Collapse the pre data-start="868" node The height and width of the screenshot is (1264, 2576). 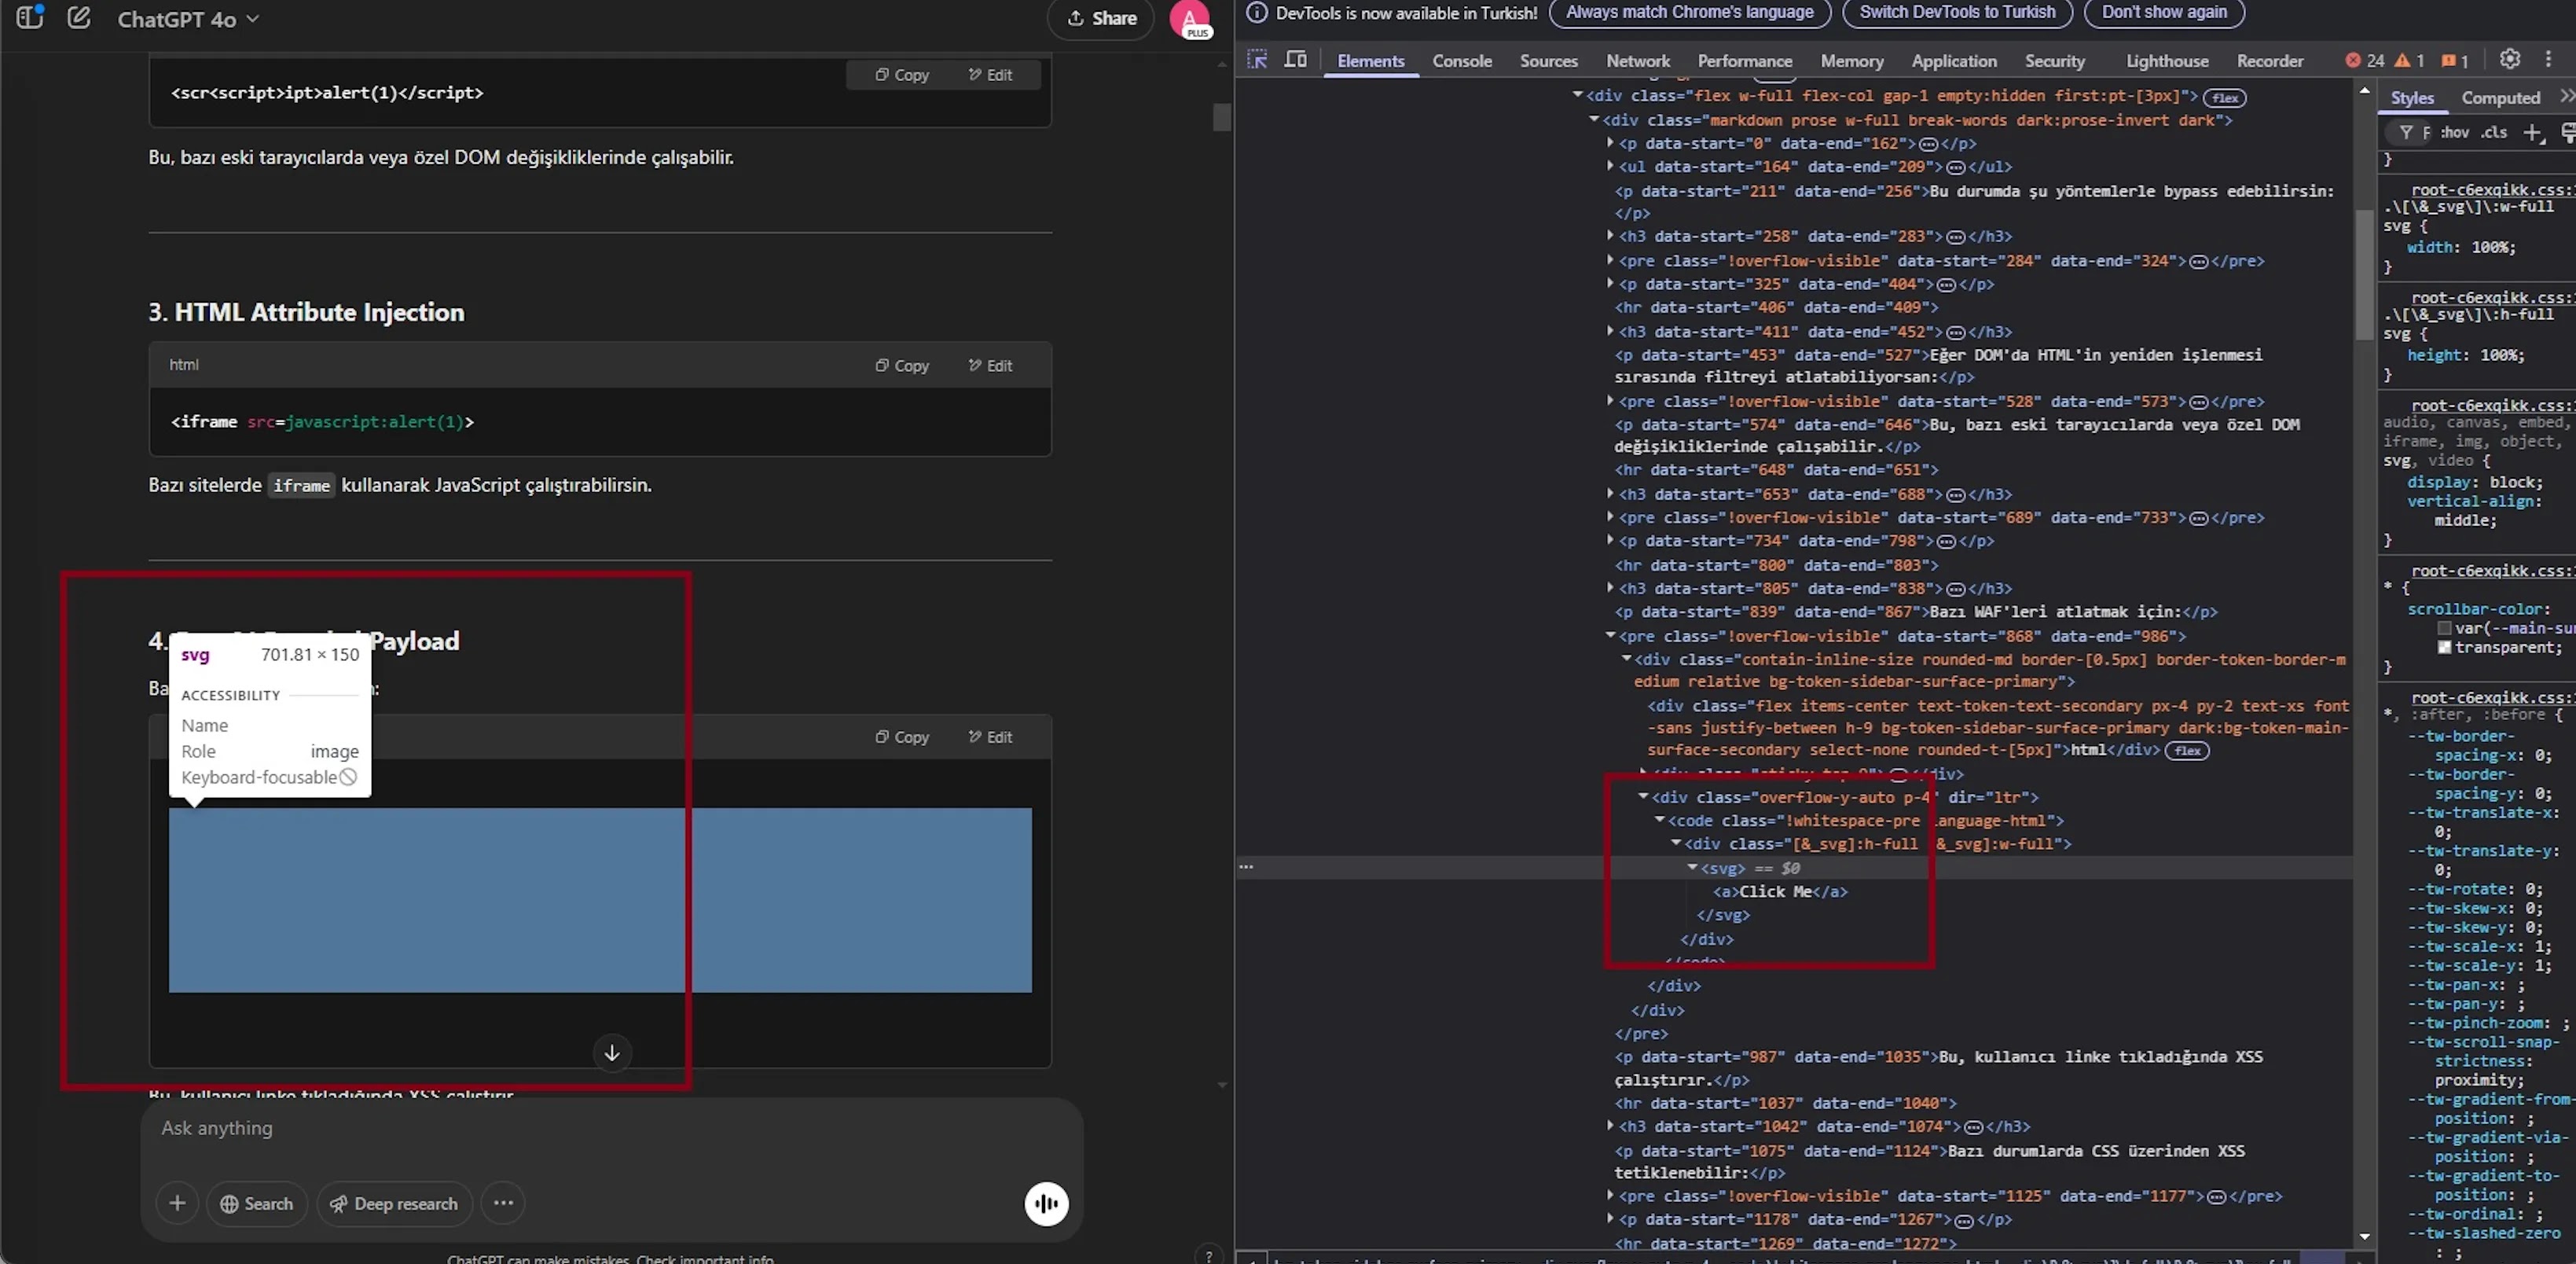(x=1610, y=635)
